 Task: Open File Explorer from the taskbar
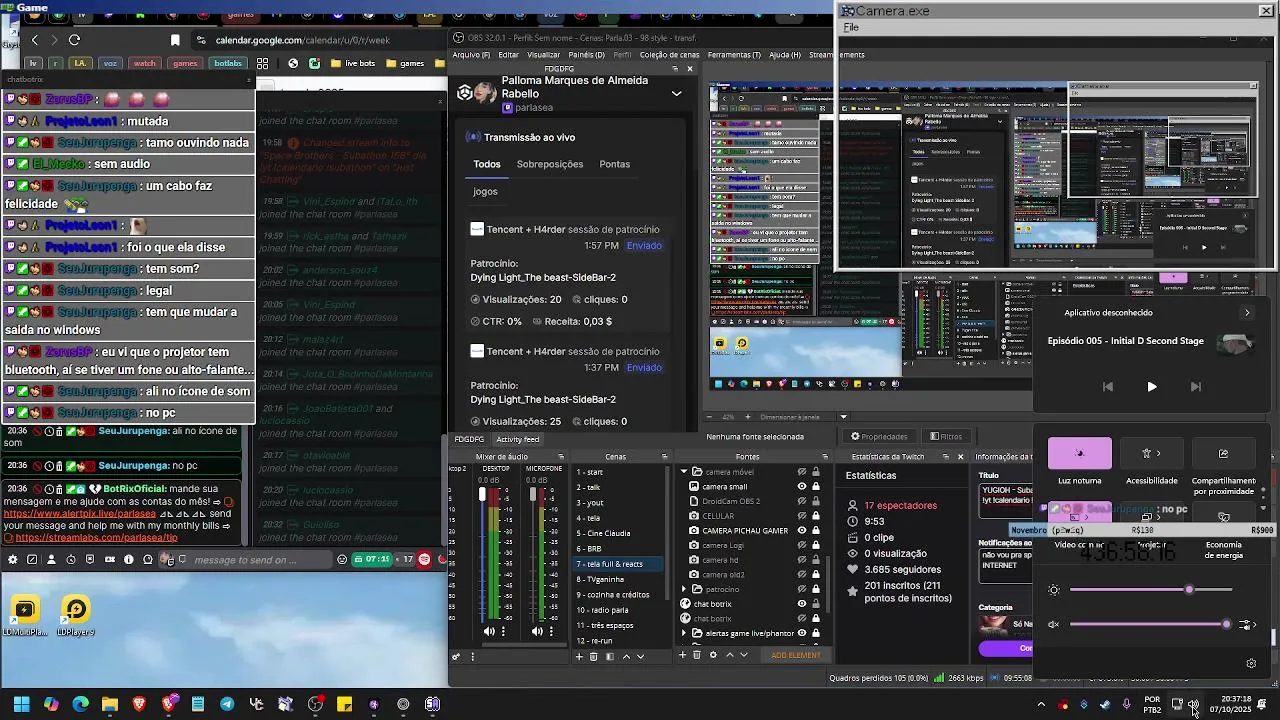pos(110,704)
